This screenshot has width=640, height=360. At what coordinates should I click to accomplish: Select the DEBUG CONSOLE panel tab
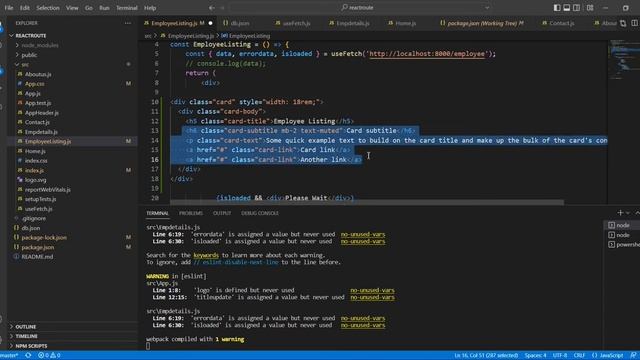(260, 213)
